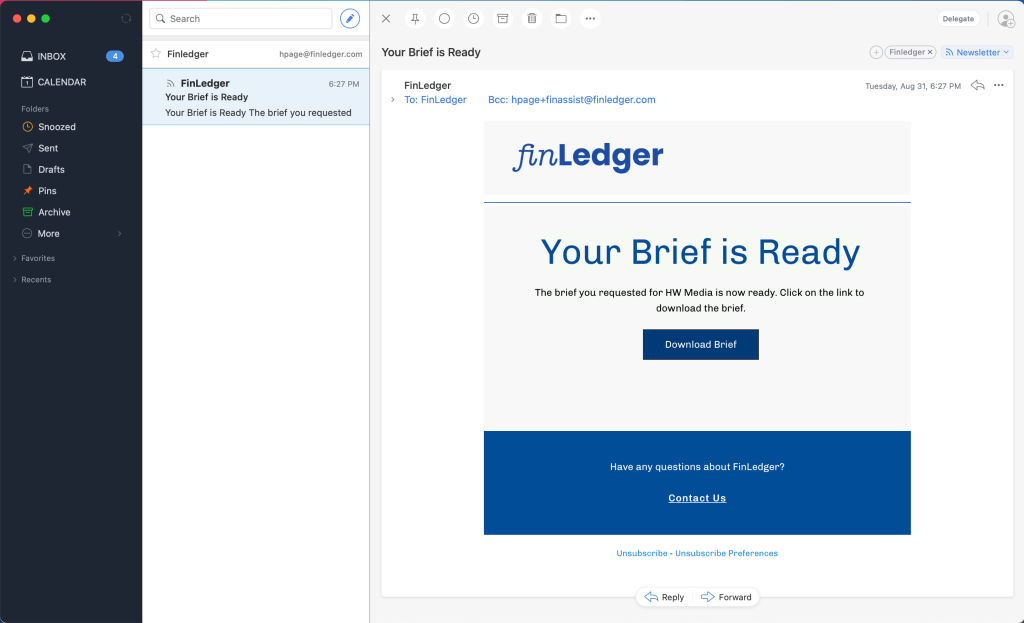The width and height of the screenshot is (1024, 623).
Task: Click the green Archive box icon
Action: click(27, 212)
